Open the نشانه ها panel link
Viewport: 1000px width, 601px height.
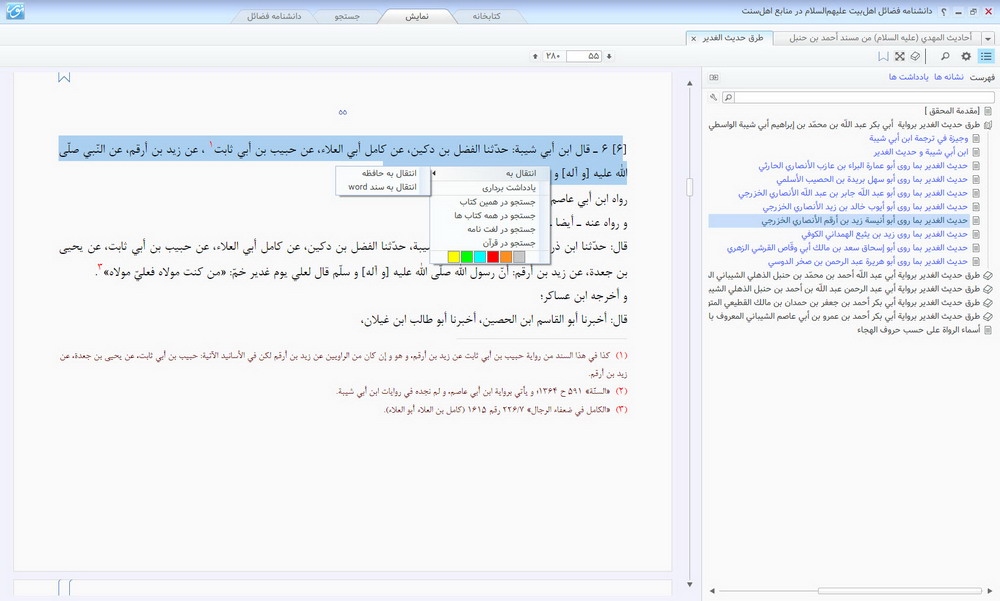click(x=949, y=77)
